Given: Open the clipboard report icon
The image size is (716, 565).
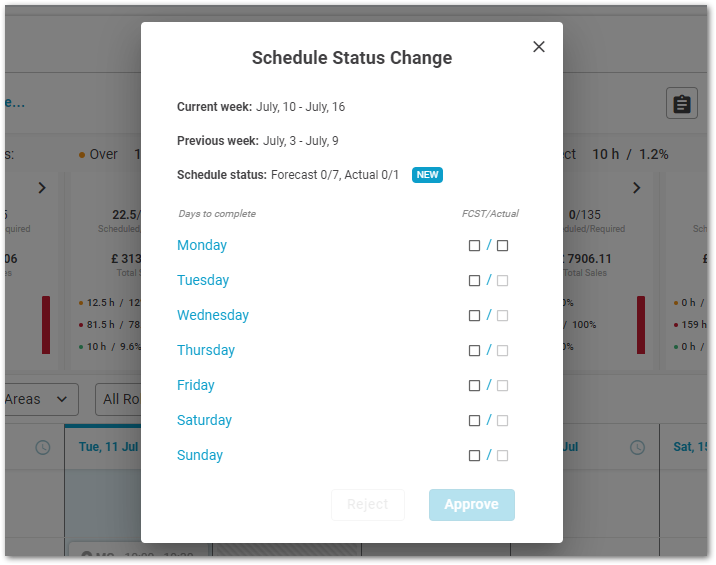Looking at the screenshot, I should (681, 103).
